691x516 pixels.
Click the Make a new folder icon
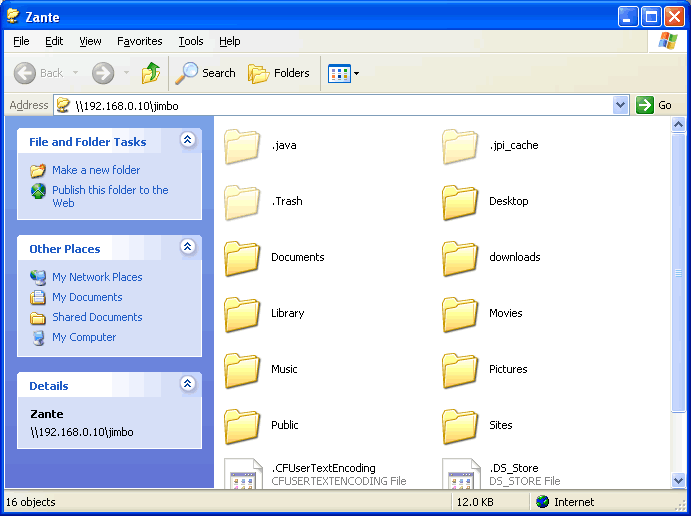click(38, 171)
